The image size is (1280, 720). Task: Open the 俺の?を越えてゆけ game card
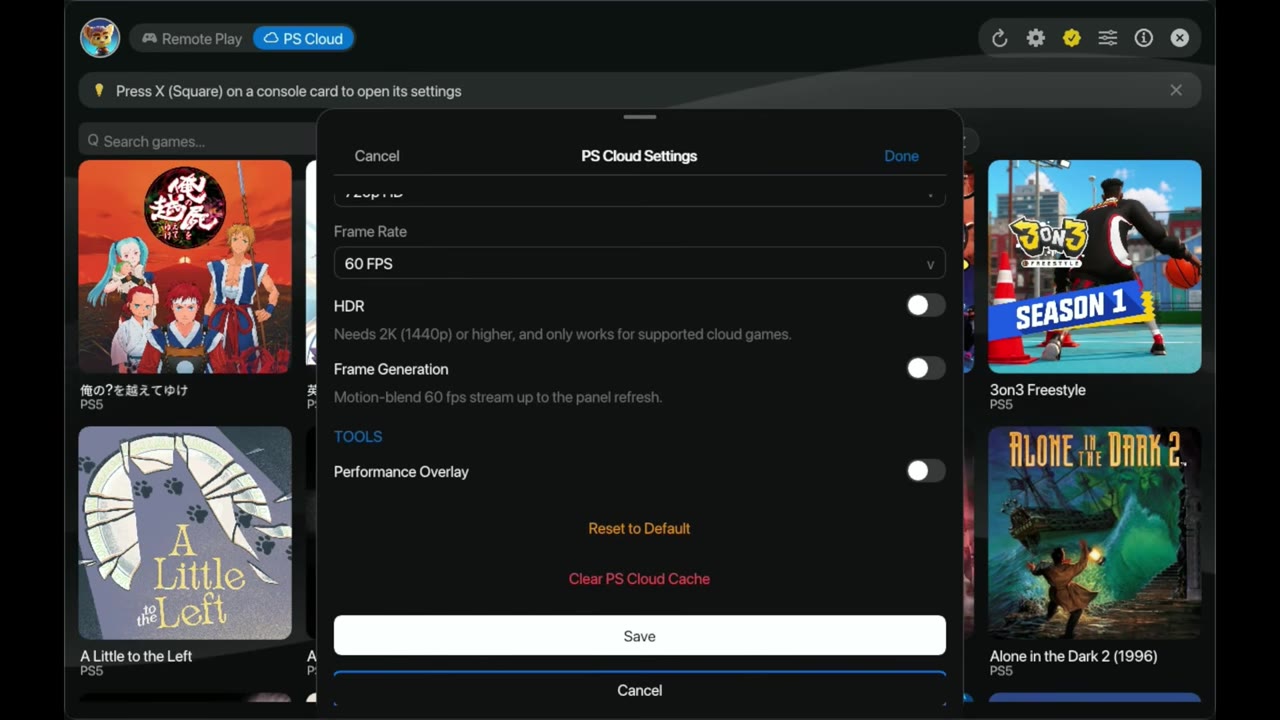click(185, 266)
